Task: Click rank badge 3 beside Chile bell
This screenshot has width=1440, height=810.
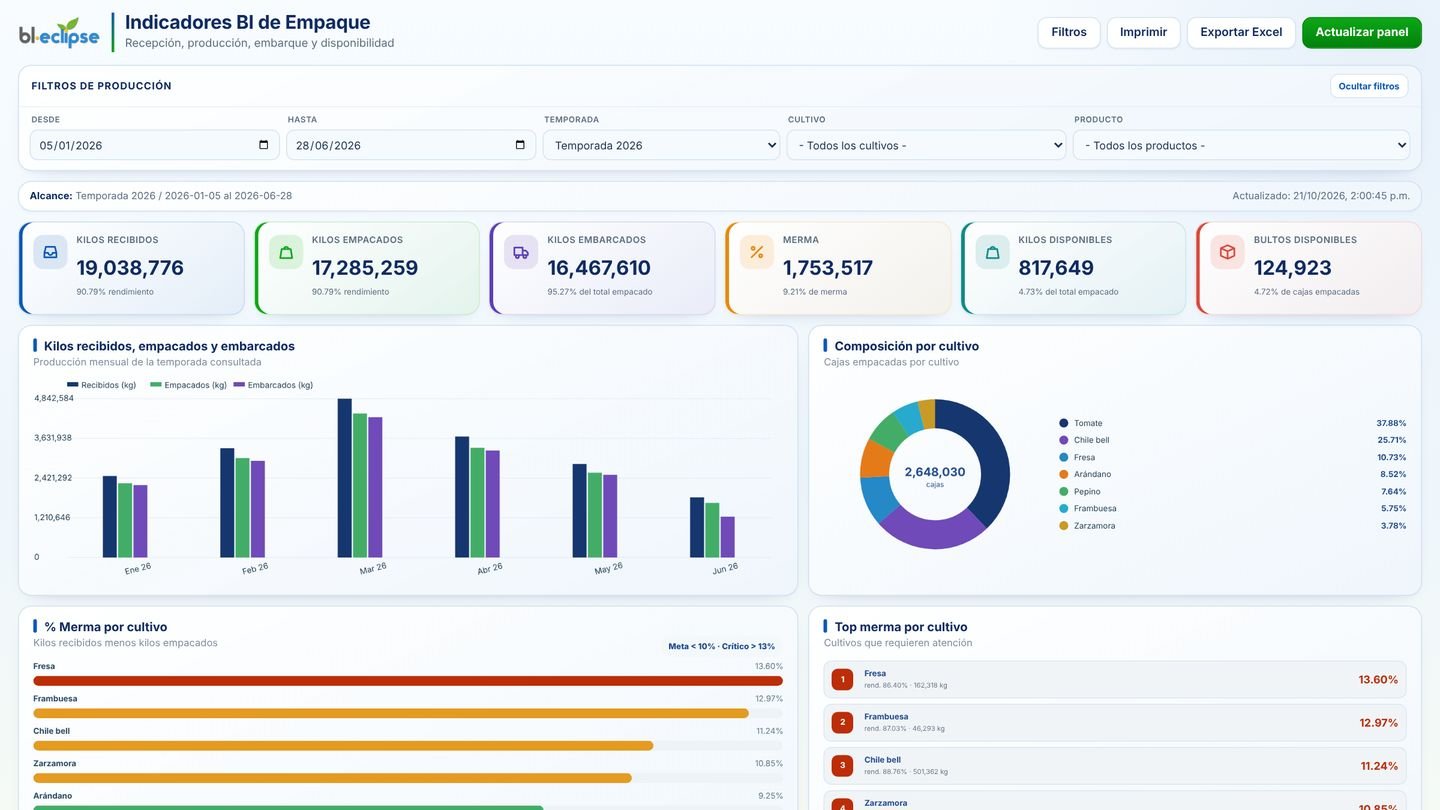Action: click(842, 766)
